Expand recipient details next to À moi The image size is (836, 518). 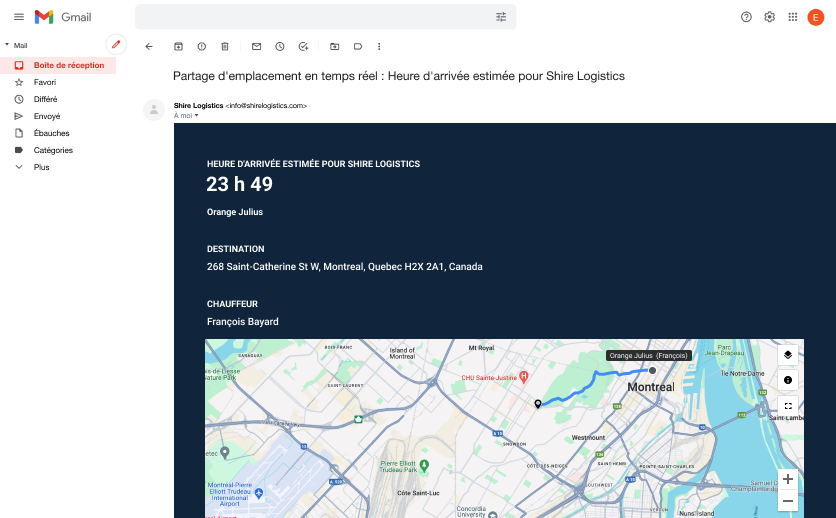196,116
